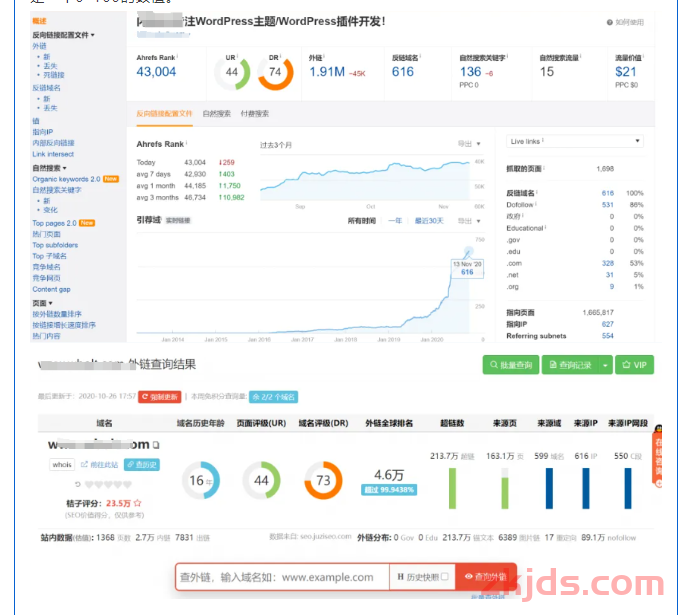The height and width of the screenshot is (615, 683).
Task: Click the red 强制更新 button
Action: 160,397
